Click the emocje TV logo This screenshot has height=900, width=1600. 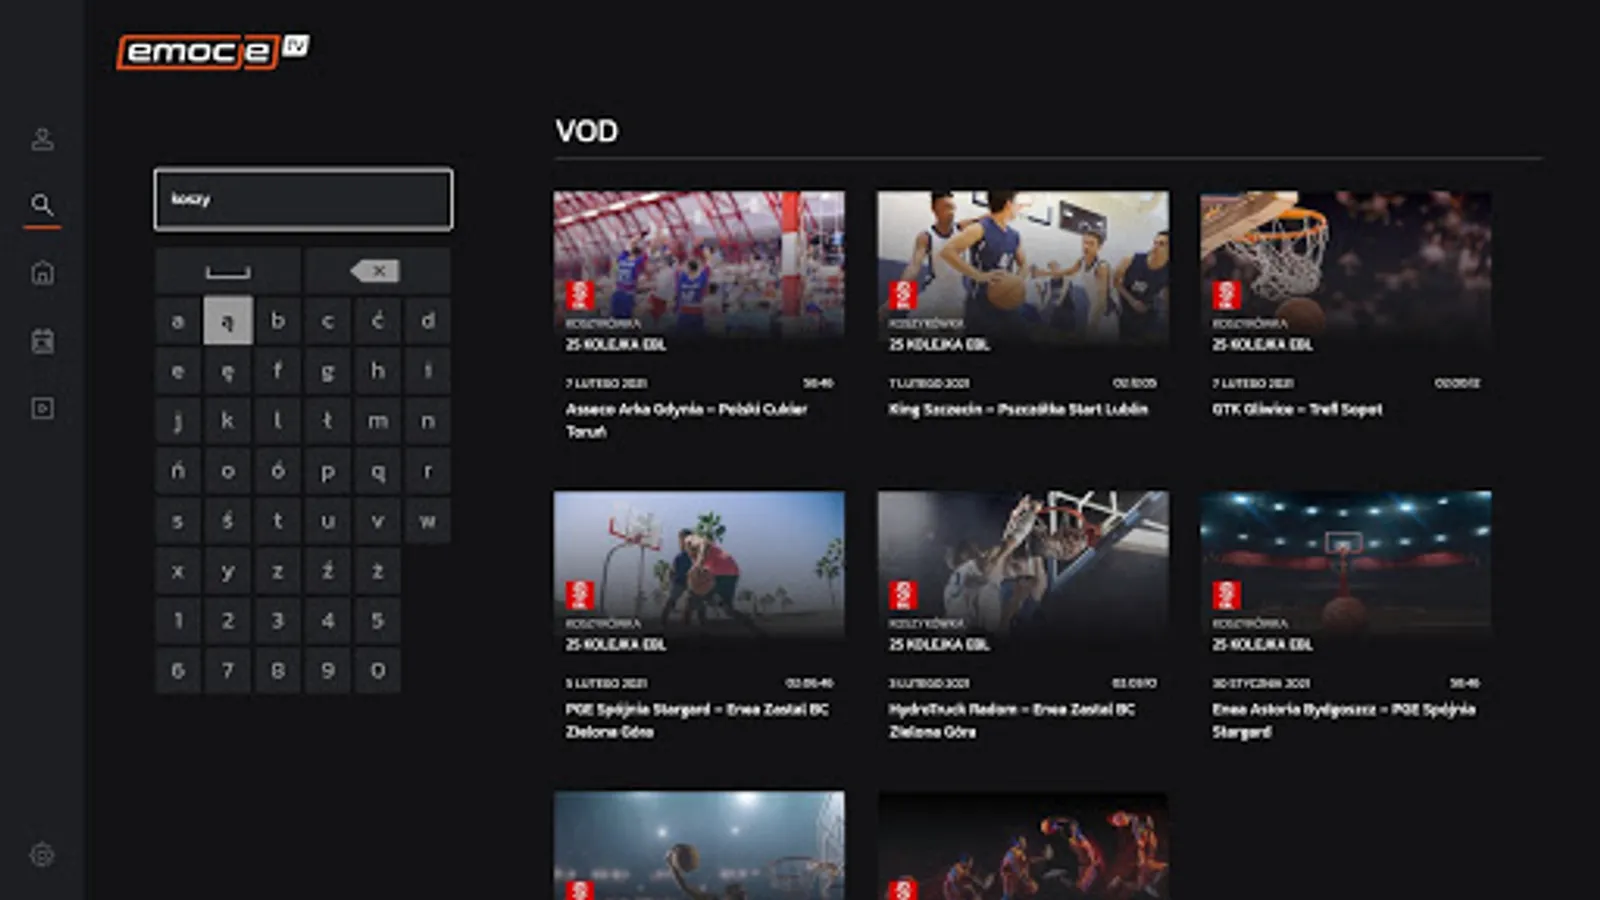point(213,51)
